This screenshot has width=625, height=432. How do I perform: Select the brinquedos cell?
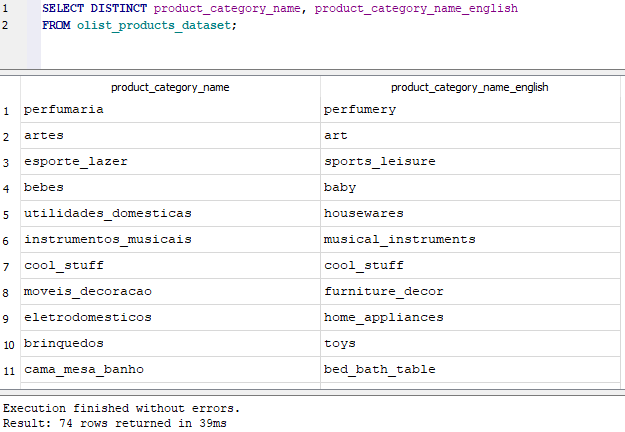[x=170, y=344]
